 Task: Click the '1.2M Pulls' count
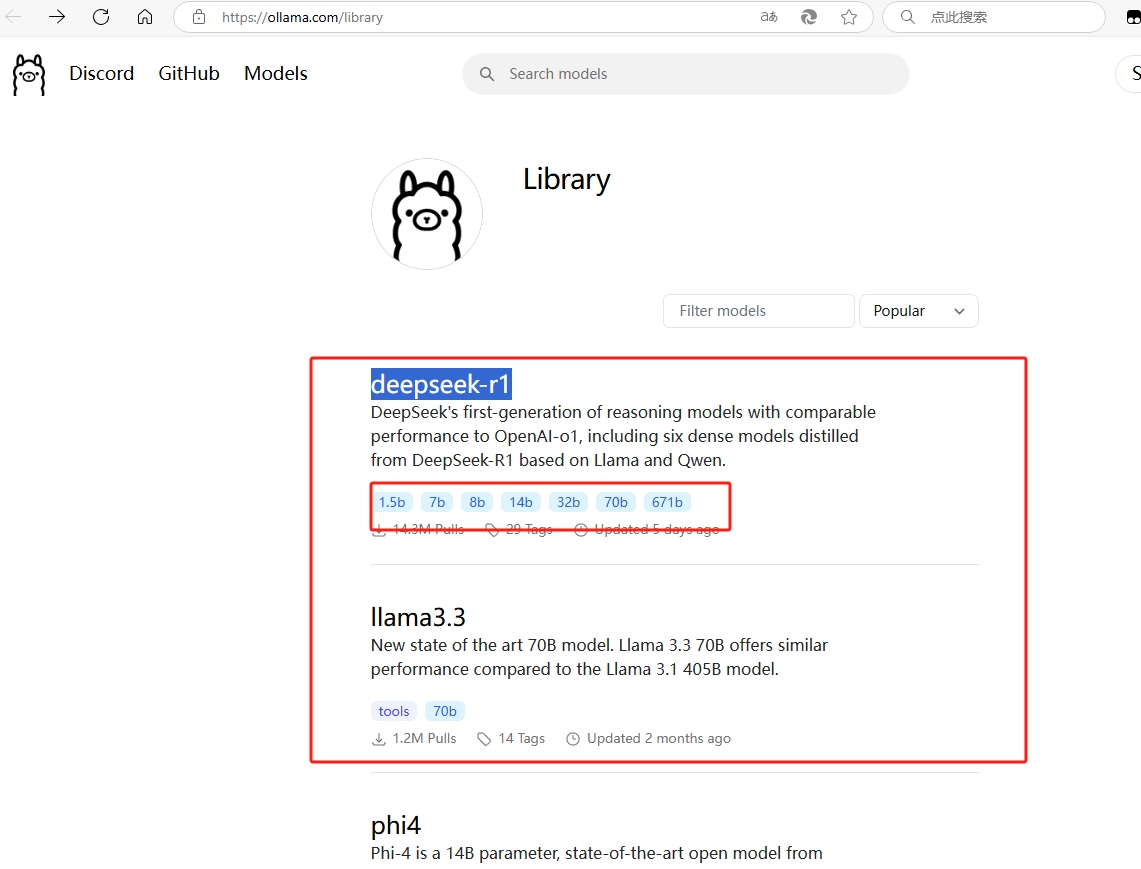[424, 739]
